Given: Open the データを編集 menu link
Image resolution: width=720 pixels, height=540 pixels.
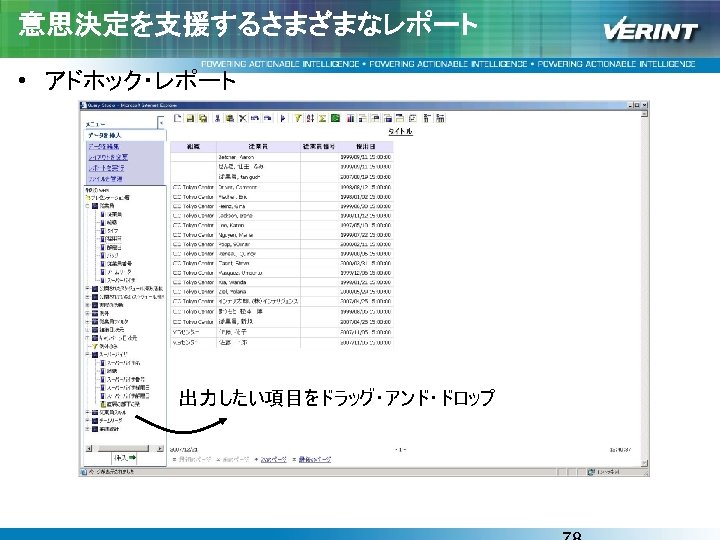Looking at the screenshot, I should [104, 146].
